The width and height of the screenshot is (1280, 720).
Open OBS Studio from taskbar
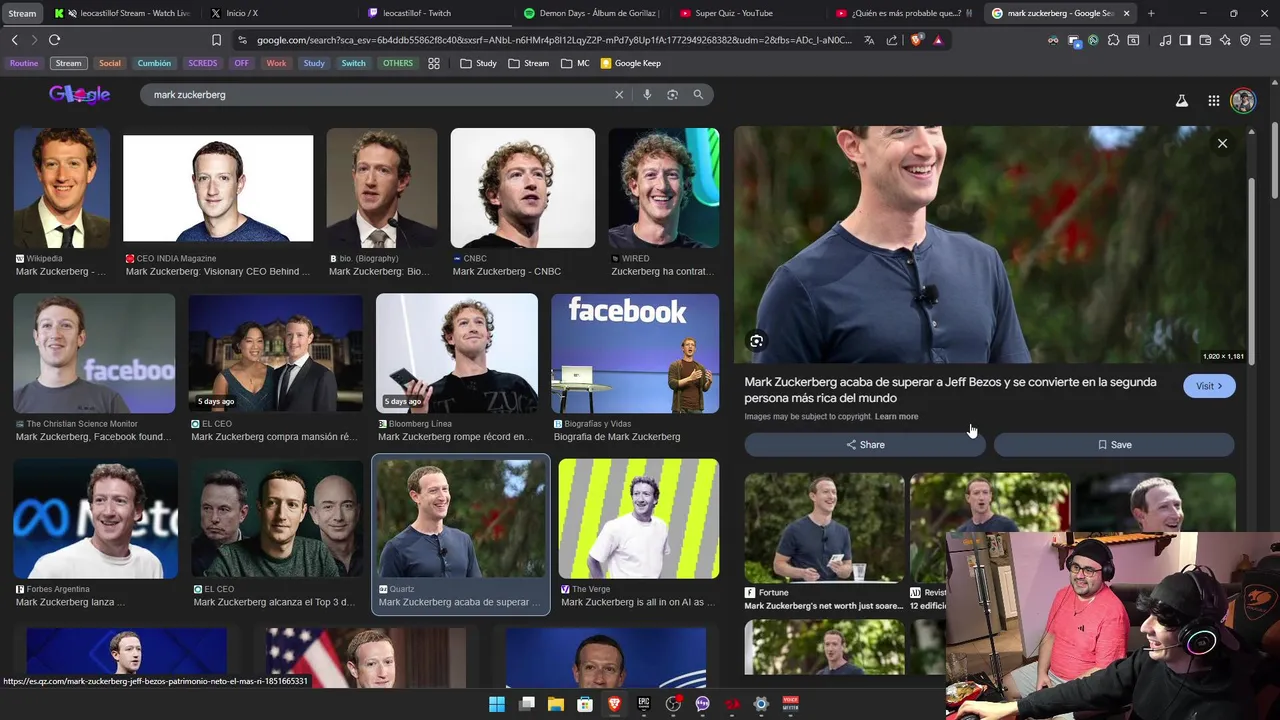(x=673, y=704)
